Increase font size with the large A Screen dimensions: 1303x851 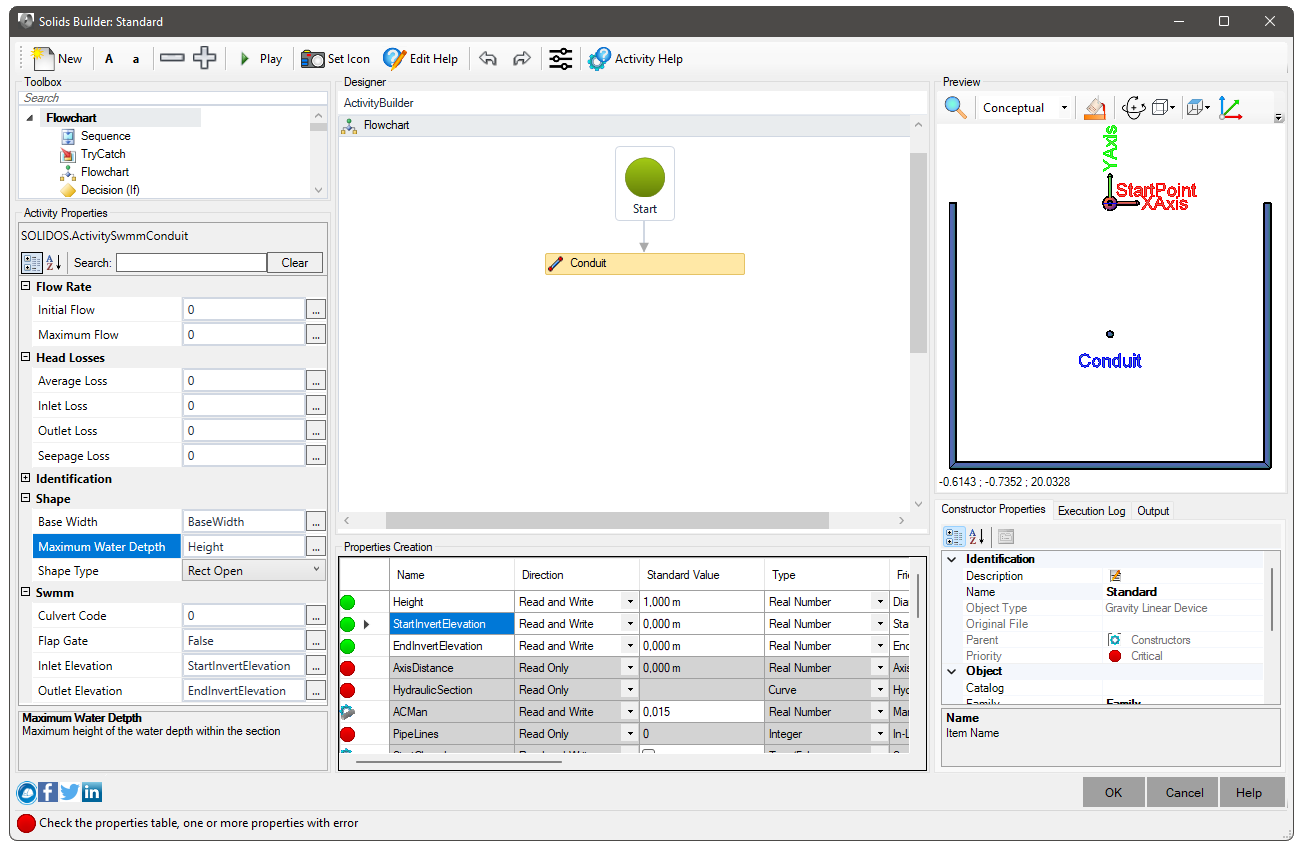tap(109, 59)
